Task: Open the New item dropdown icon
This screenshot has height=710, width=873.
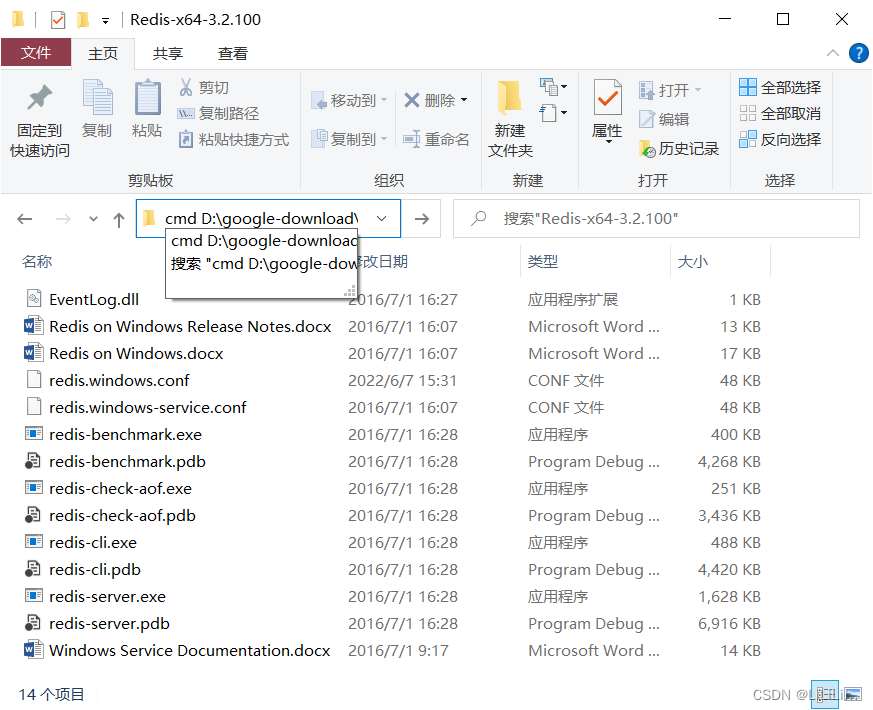Action: [x=553, y=87]
